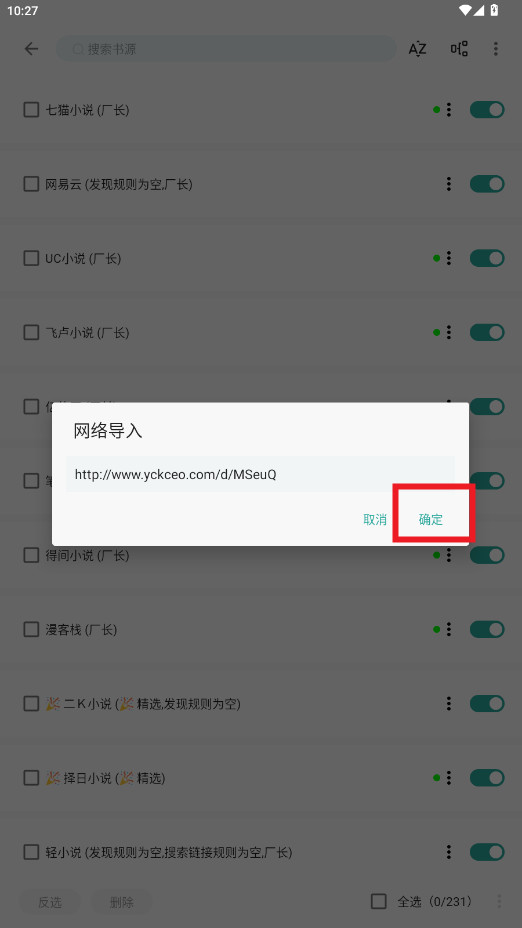The height and width of the screenshot is (928, 522).
Task: Check the 七猫小说 (厂长) checkbox
Action: tap(31, 110)
